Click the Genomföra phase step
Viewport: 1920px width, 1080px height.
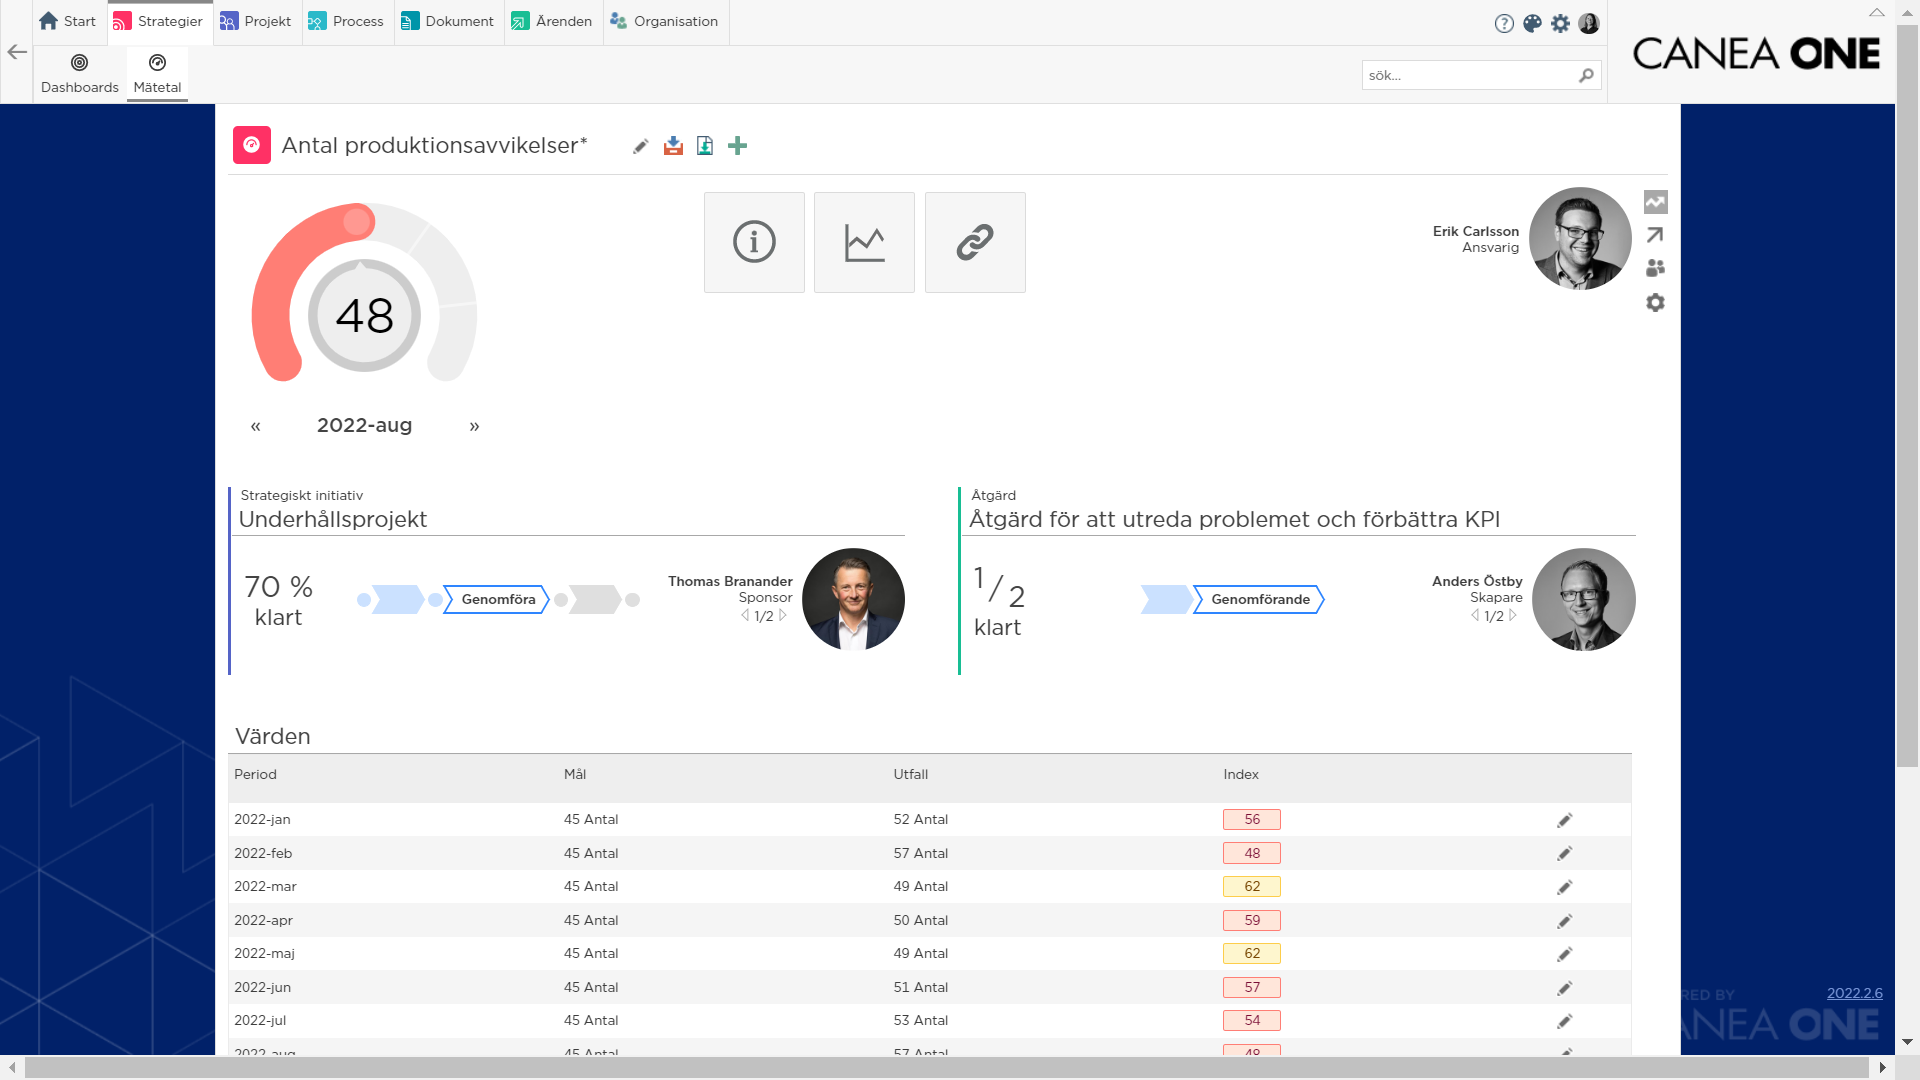[497, 599]
